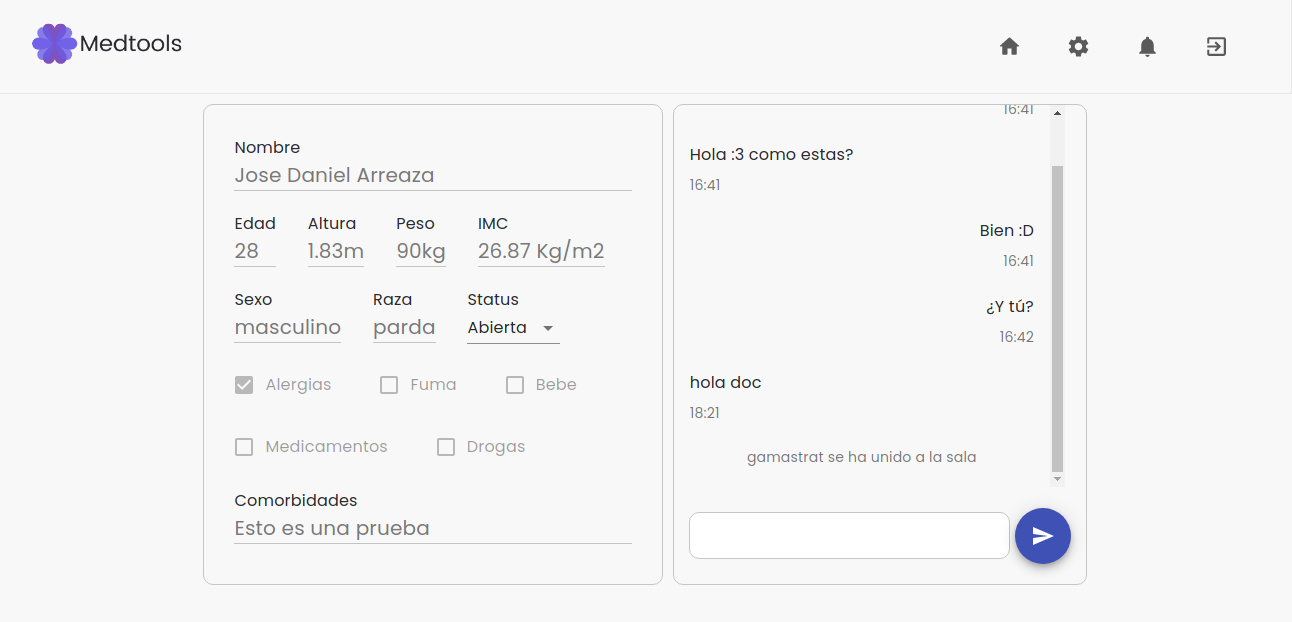Viewport: 1292px width, 622px height.
Task: Open settings gear icon
Action: 1078,46
